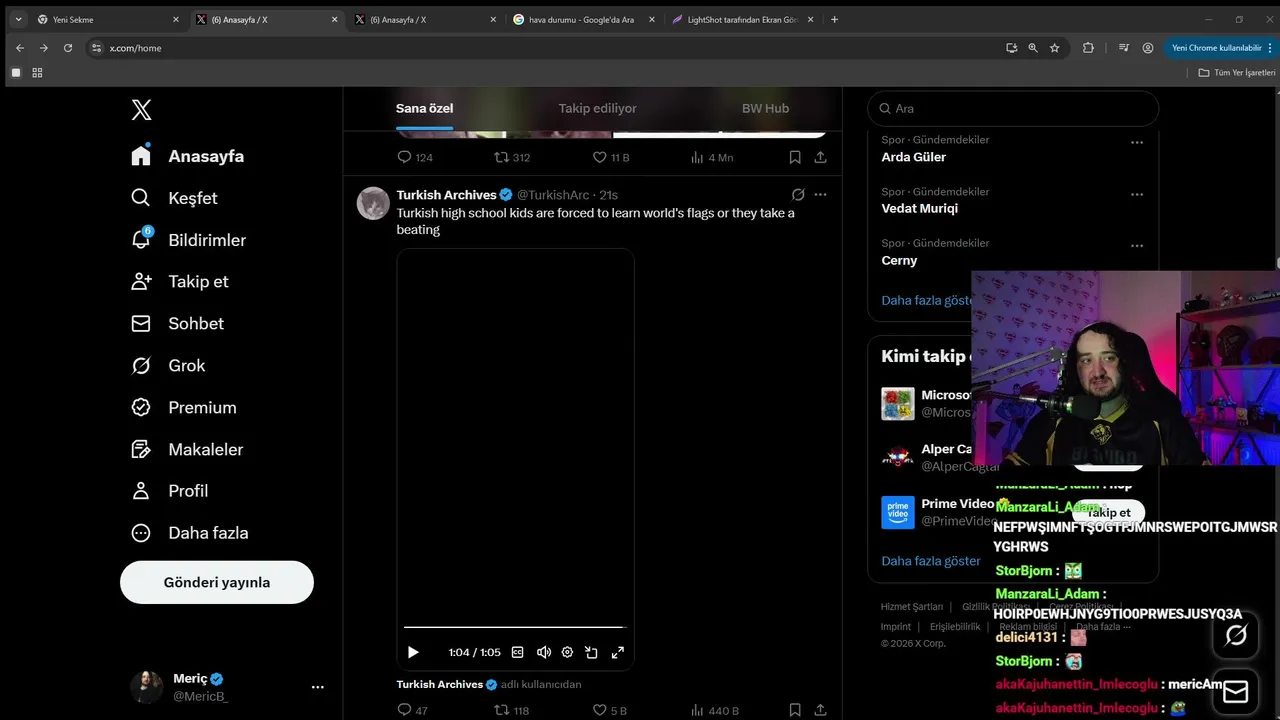Like the post with 11 B likes

click(x=611, y=157)
